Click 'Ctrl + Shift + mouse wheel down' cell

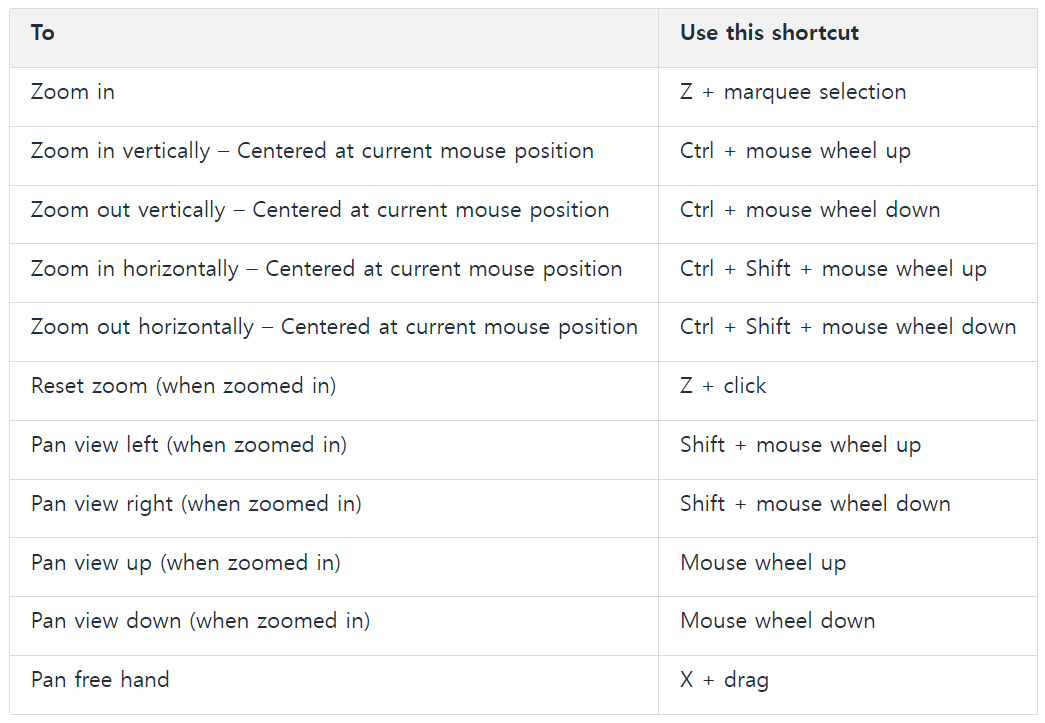pos(848,327)
